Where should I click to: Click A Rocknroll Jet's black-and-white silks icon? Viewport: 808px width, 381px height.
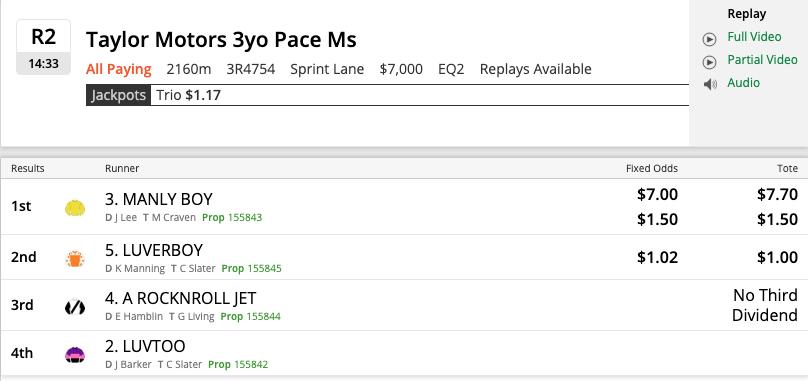[x=75, y=307]
